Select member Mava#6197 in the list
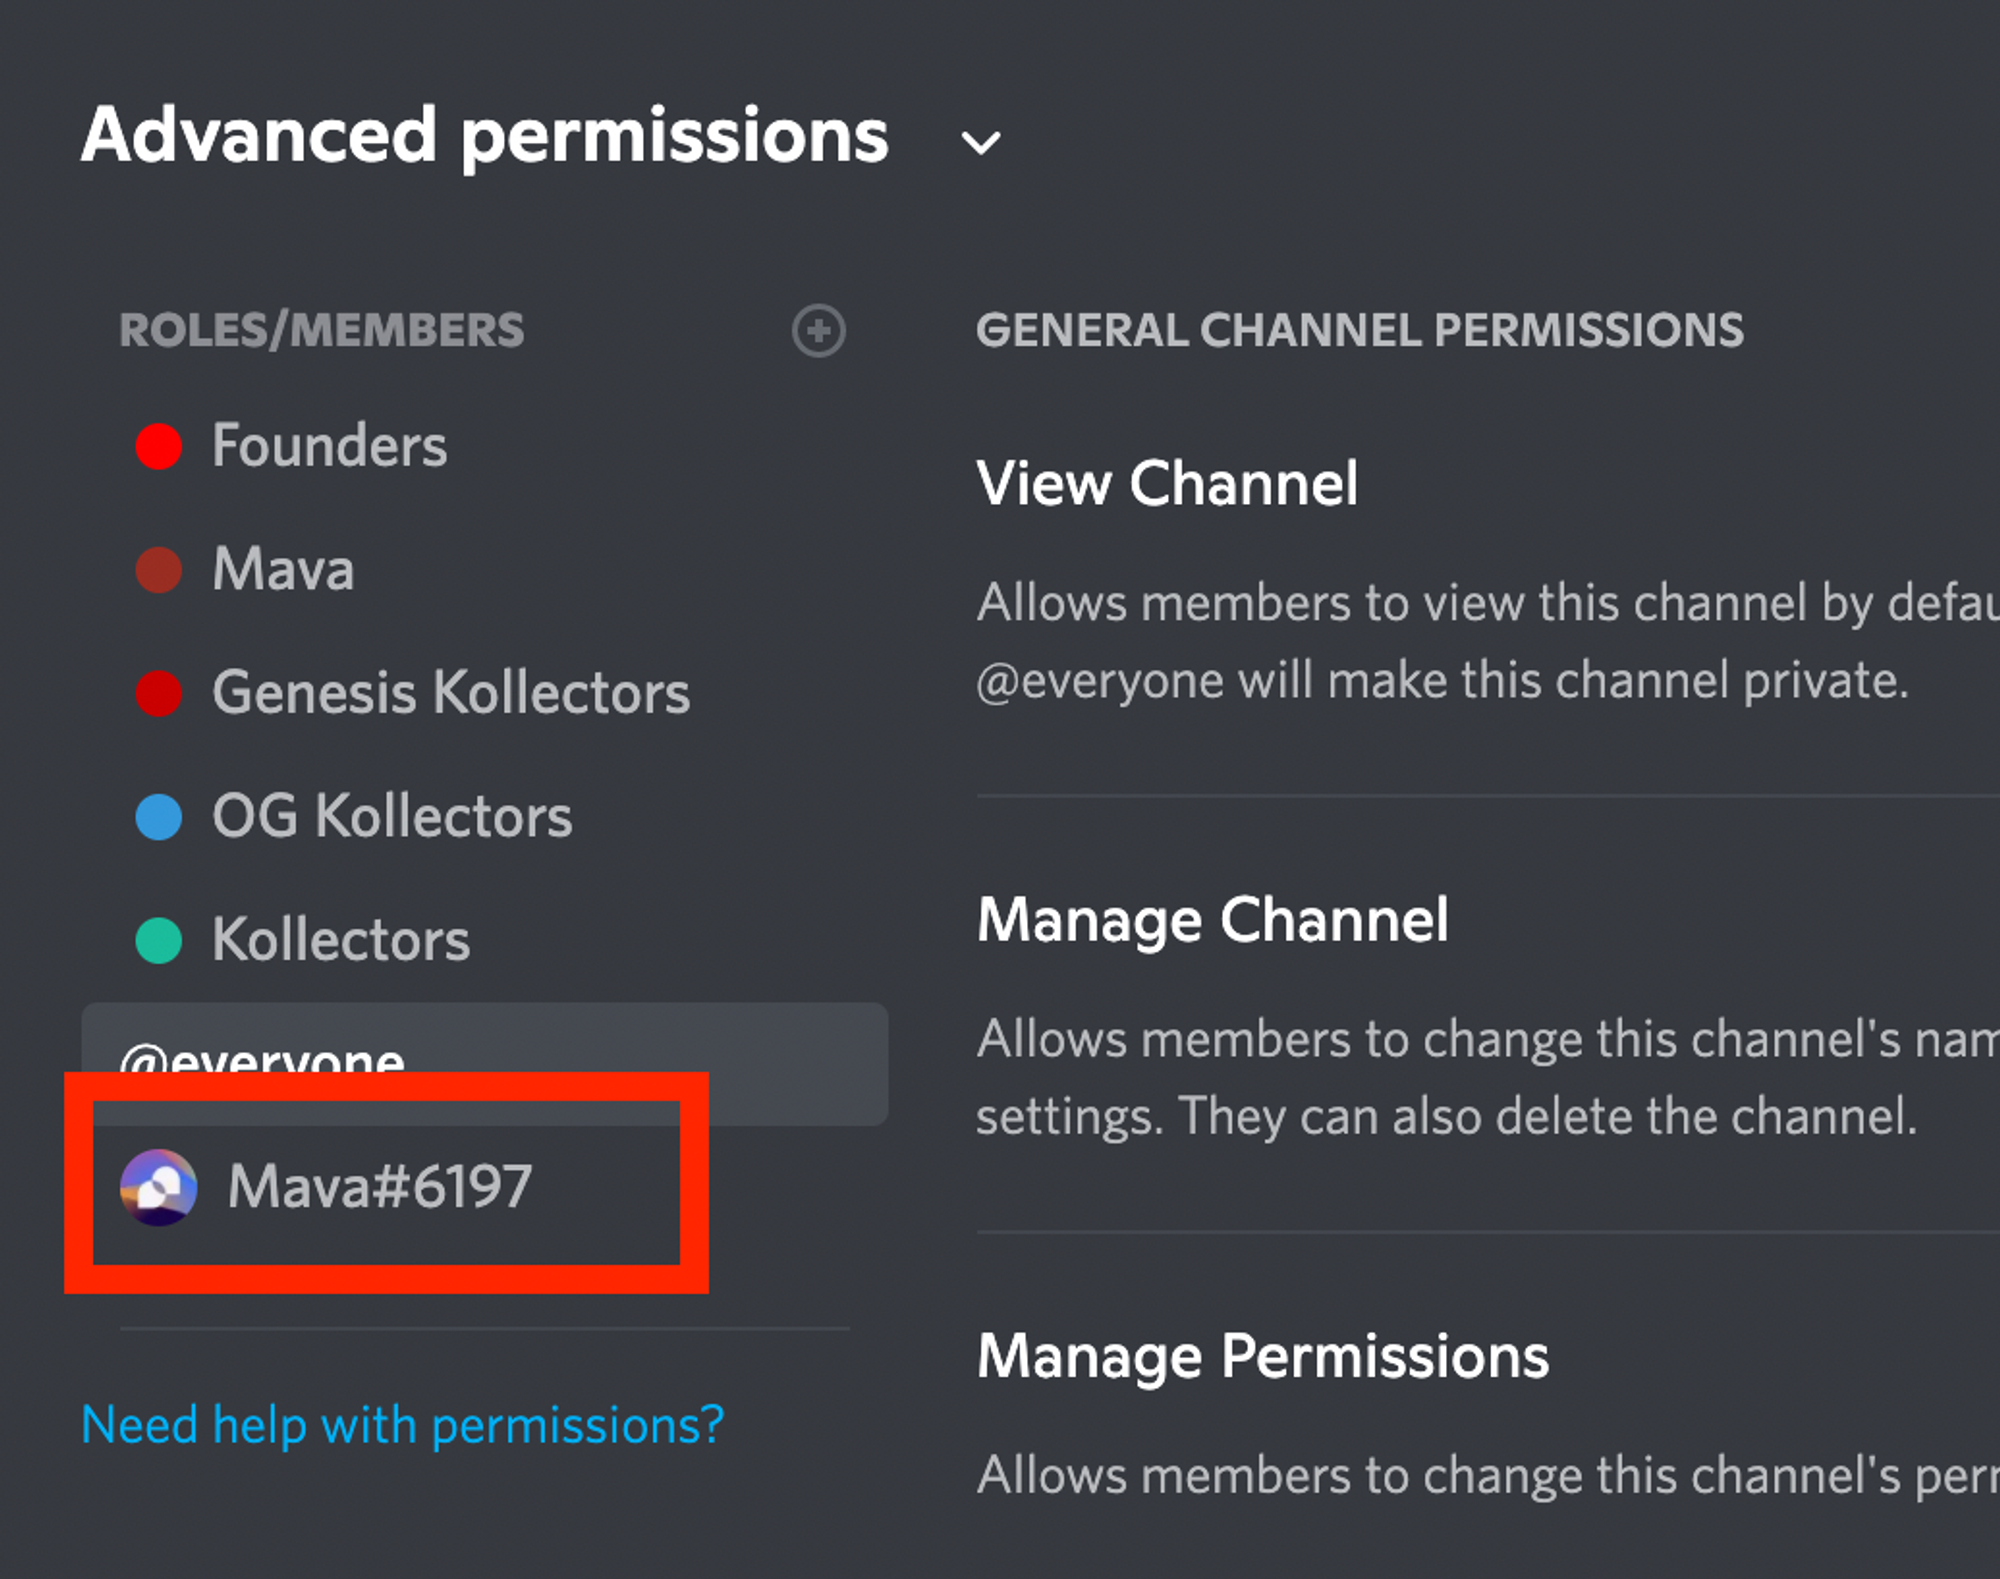Screen dimensions: 2000x1579 [x=380, y=1187]
